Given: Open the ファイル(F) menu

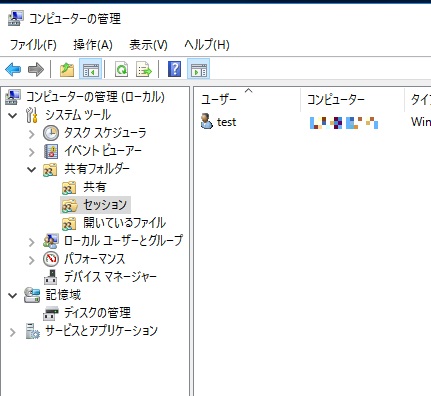Looking at the screenshot, I should pos(33,45).
